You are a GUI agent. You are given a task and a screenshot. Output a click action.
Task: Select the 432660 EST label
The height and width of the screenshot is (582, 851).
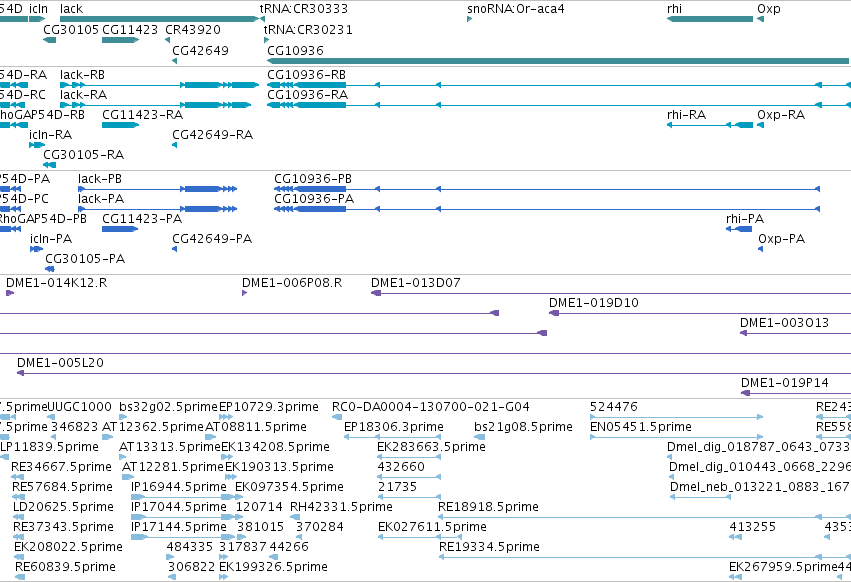pos(401,467)
